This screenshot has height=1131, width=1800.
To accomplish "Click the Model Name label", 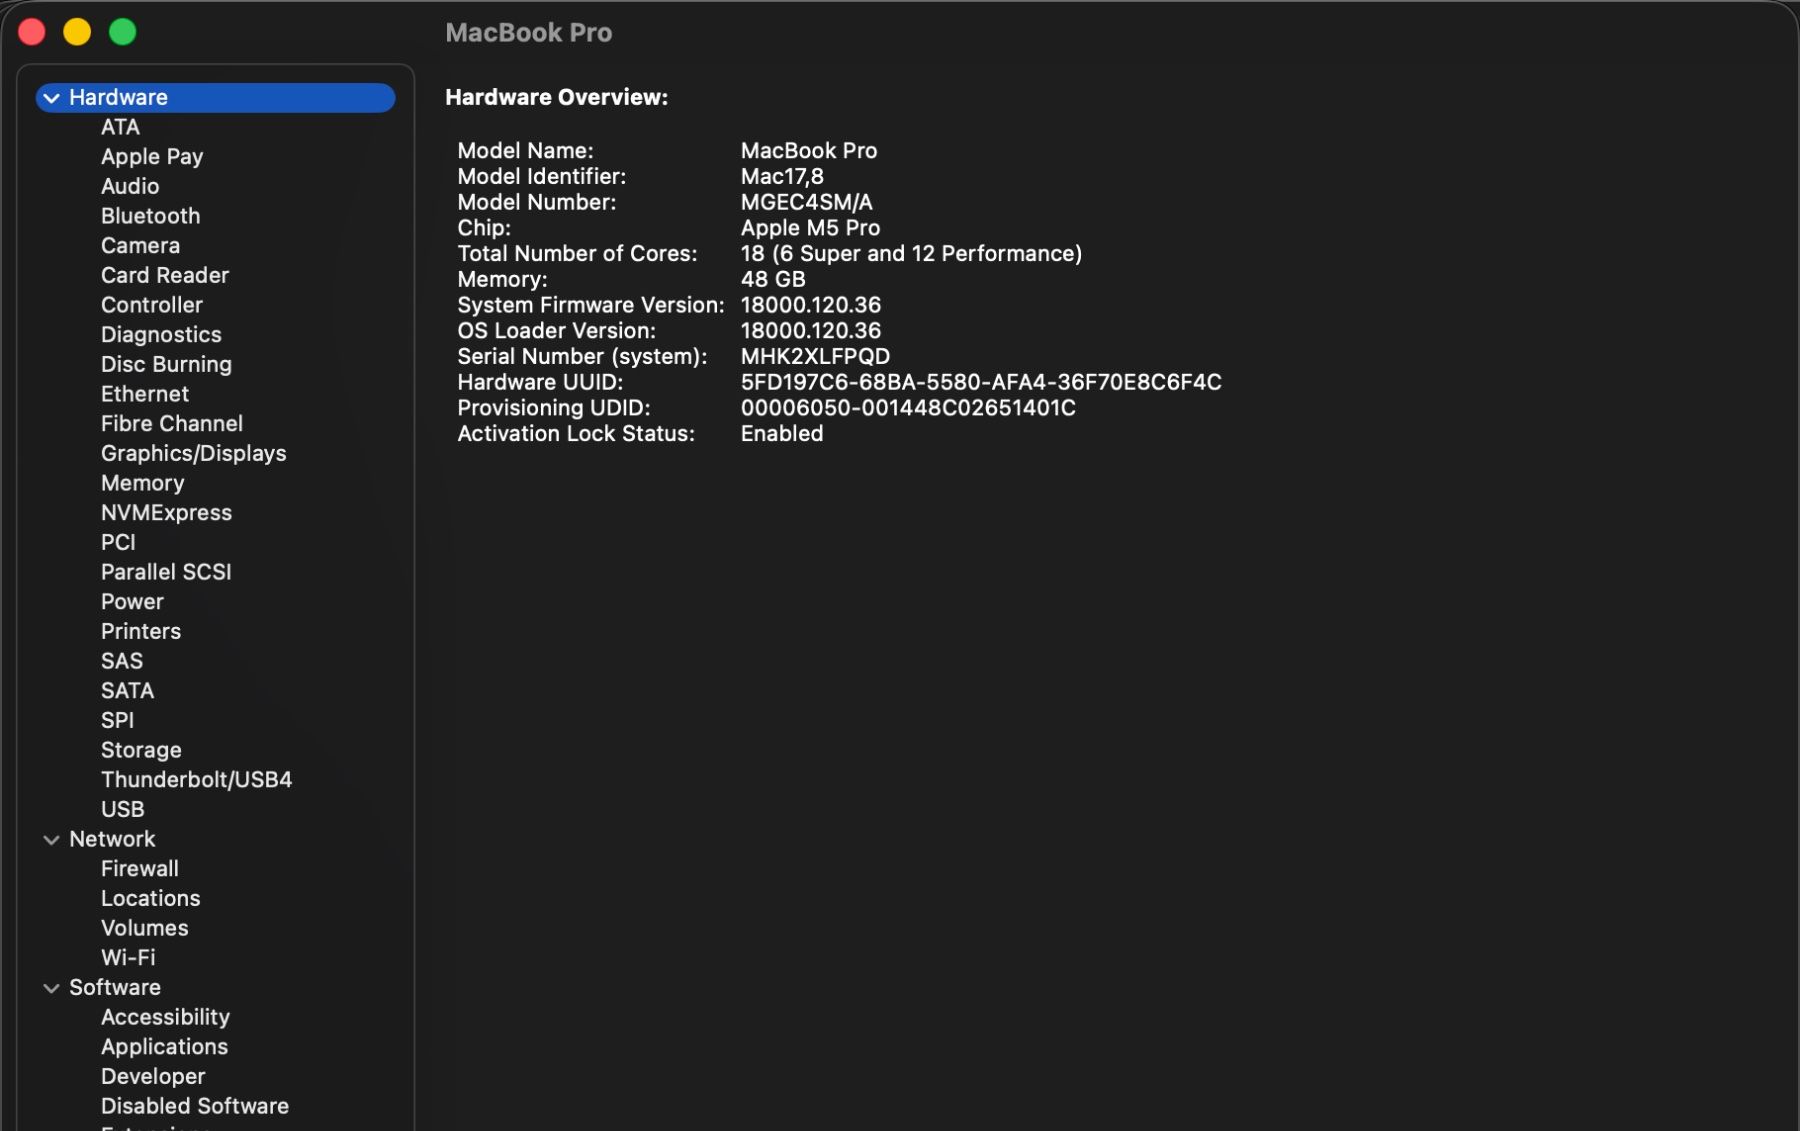I will [x=525, y=151].
